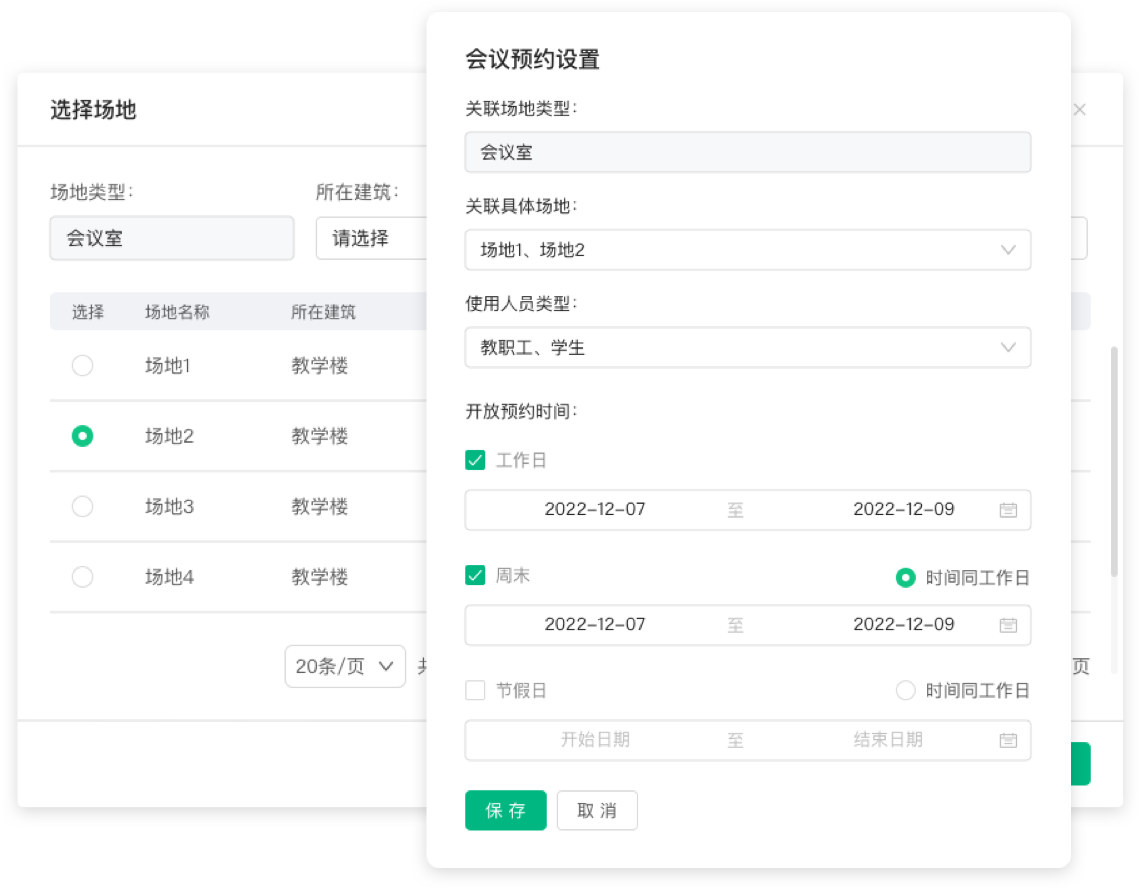Uncheck the 工作日 checkbox
The image size is (1142, 888).
point(475,460)
